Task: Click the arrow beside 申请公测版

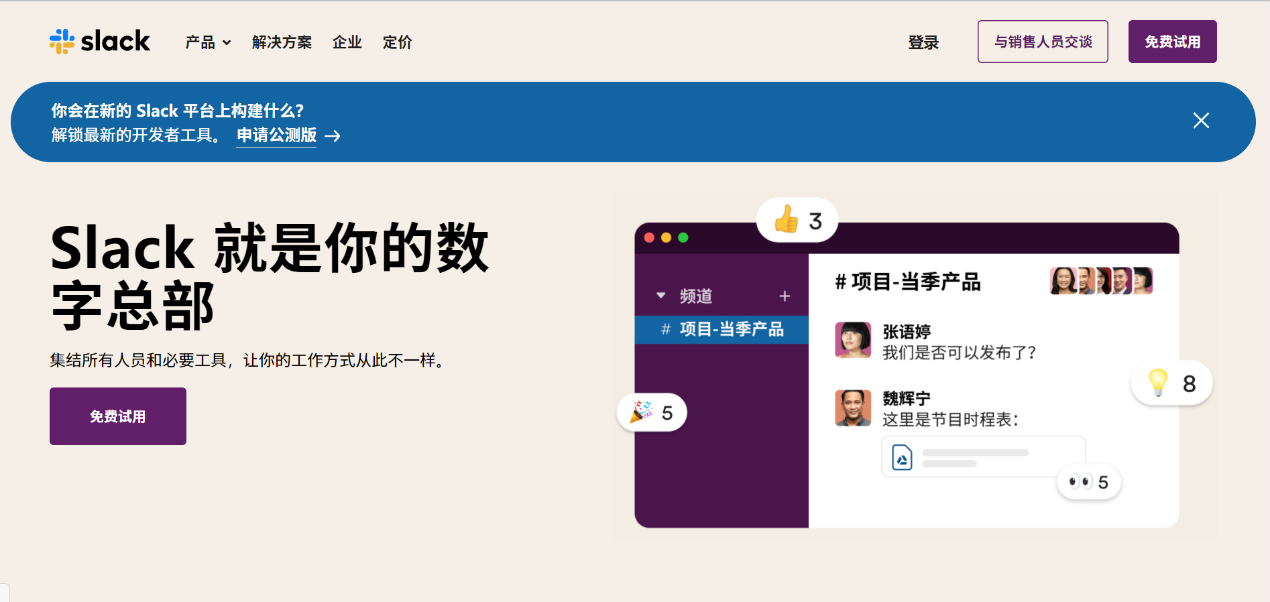Action: pos(333,136)
